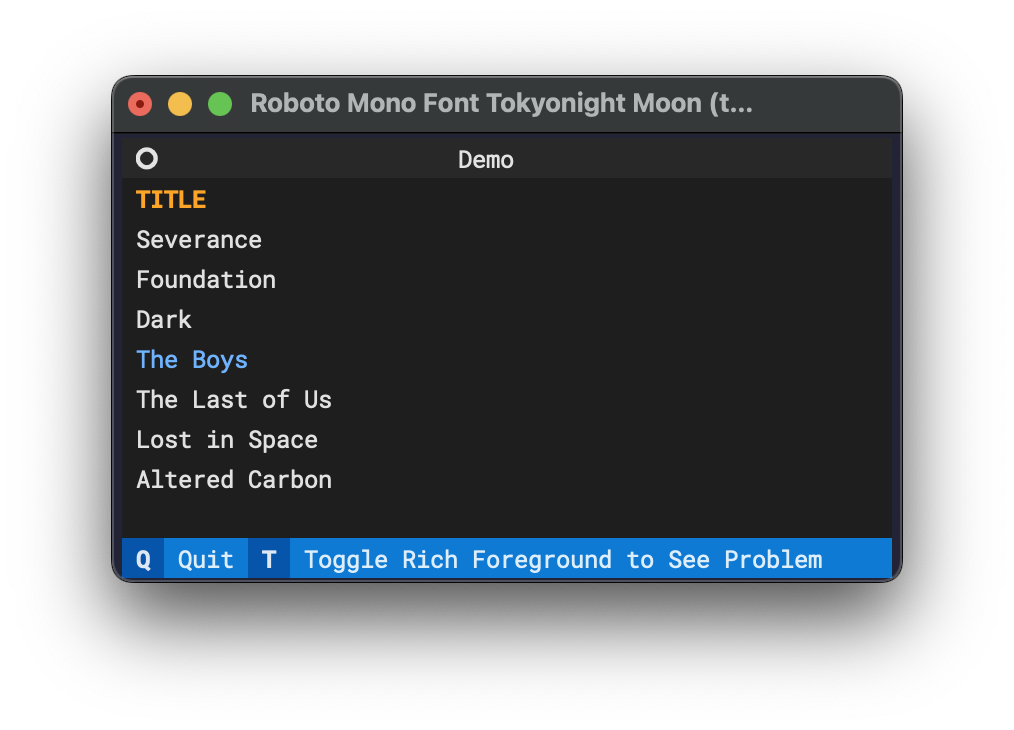Click the window title Roboto Mono Font Tokyonight Moon
Viewport: 1014px width, 730px height.
pos(502,103)
